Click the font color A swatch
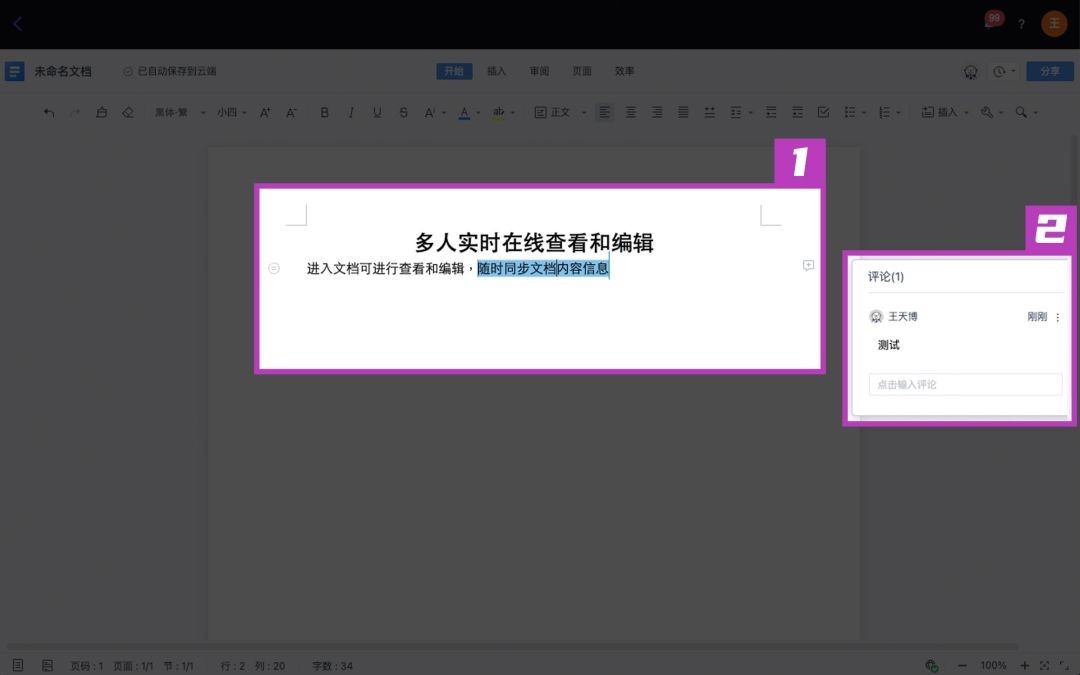Image resolution: width=1080 pixels, height=675 pixels. pyautogui.click(x=464, y=113)
